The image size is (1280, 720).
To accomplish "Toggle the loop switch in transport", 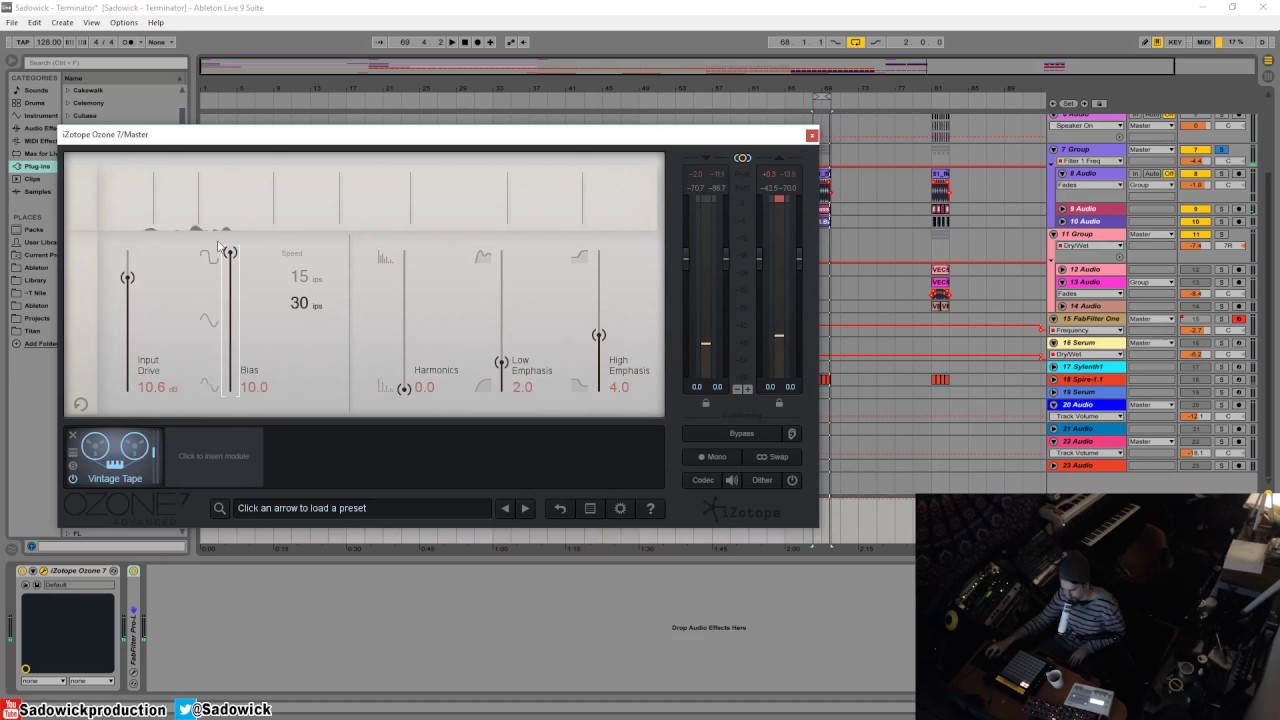I will coord(856,42).
